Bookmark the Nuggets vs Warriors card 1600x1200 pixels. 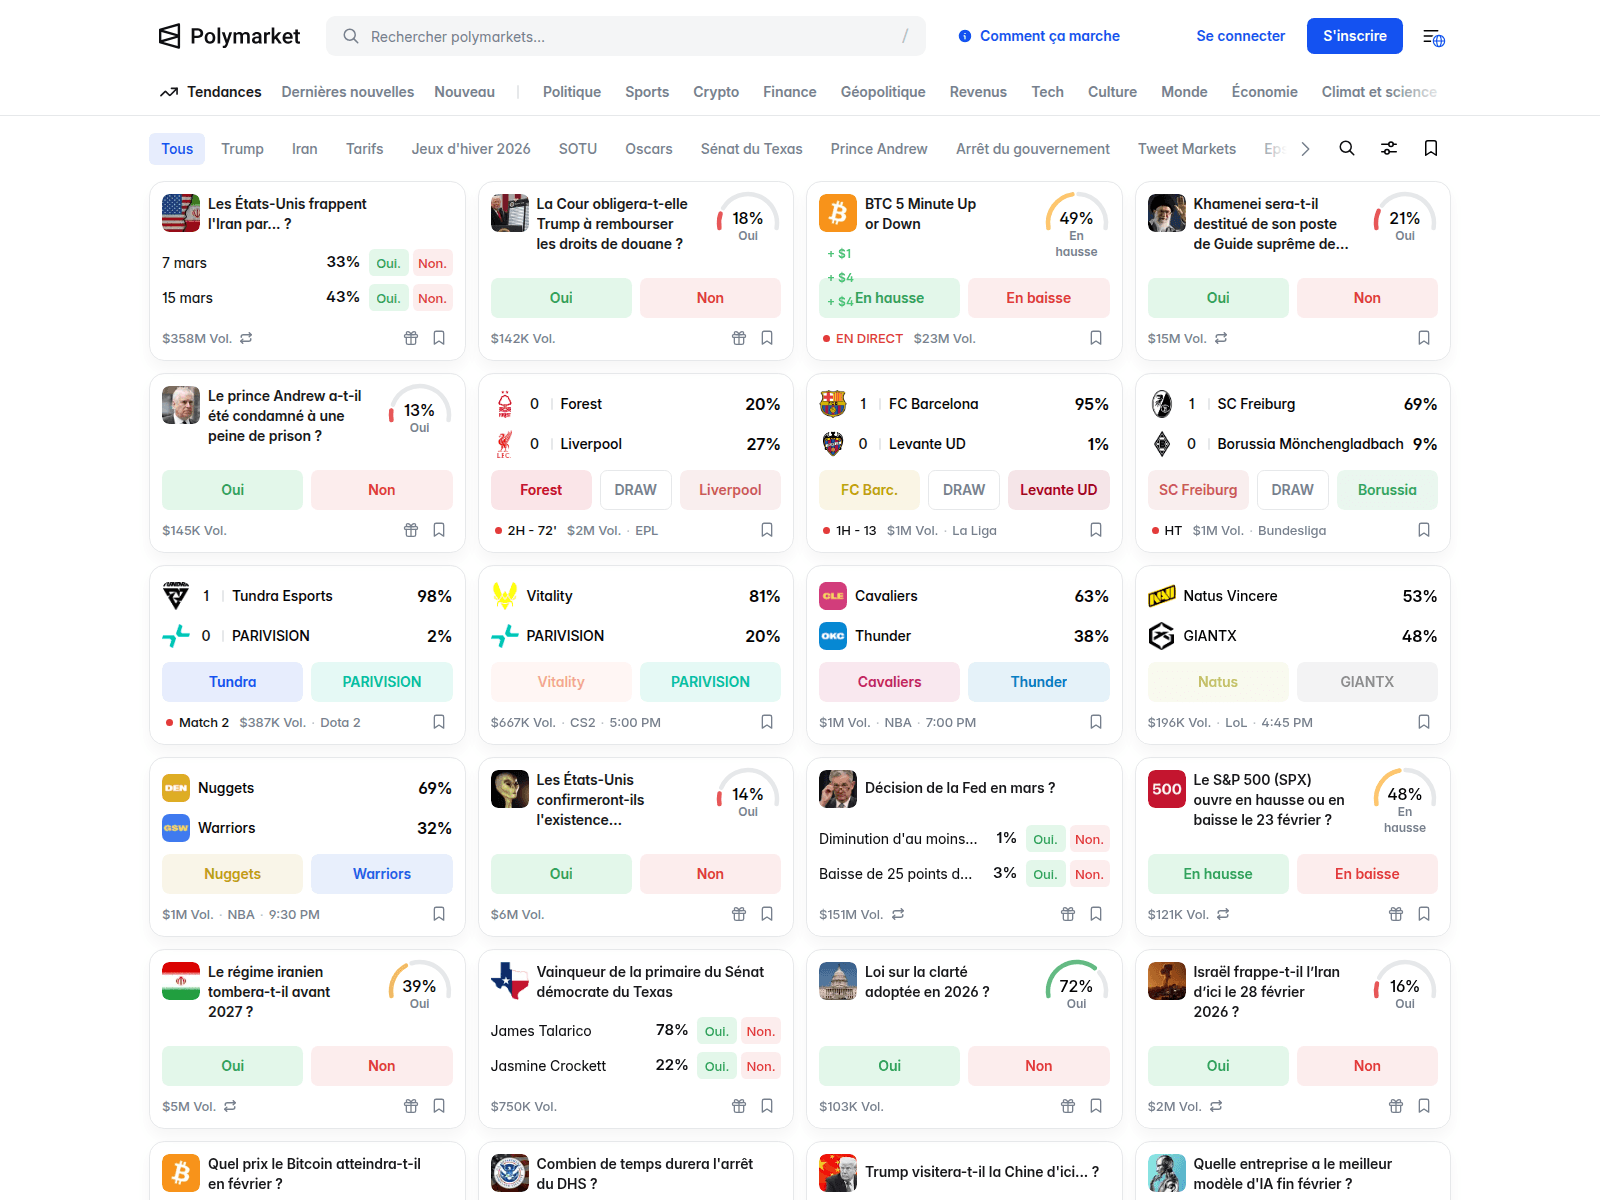pos(439,914)
